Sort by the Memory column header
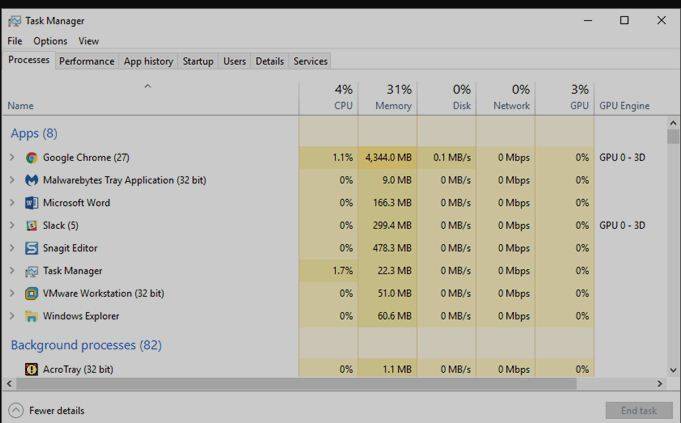 (387, 98)
